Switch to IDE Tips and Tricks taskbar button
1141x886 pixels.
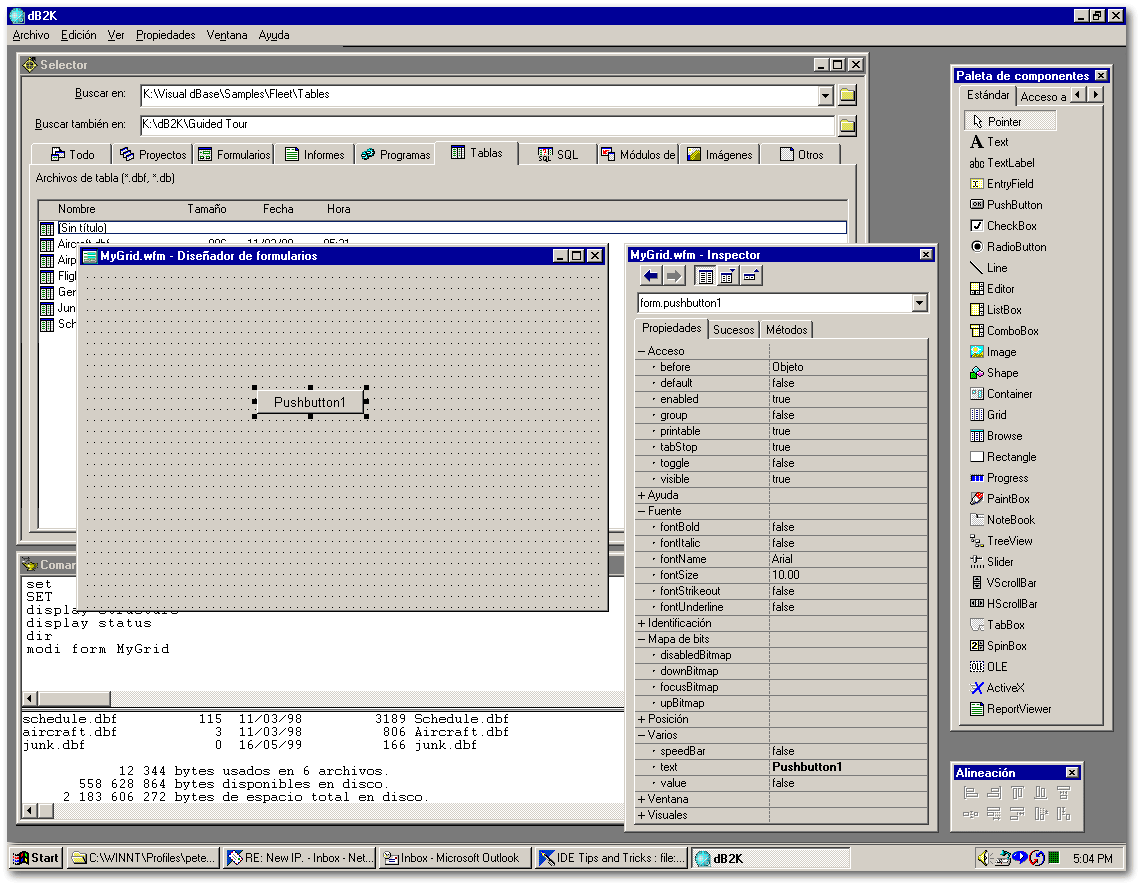613,858
